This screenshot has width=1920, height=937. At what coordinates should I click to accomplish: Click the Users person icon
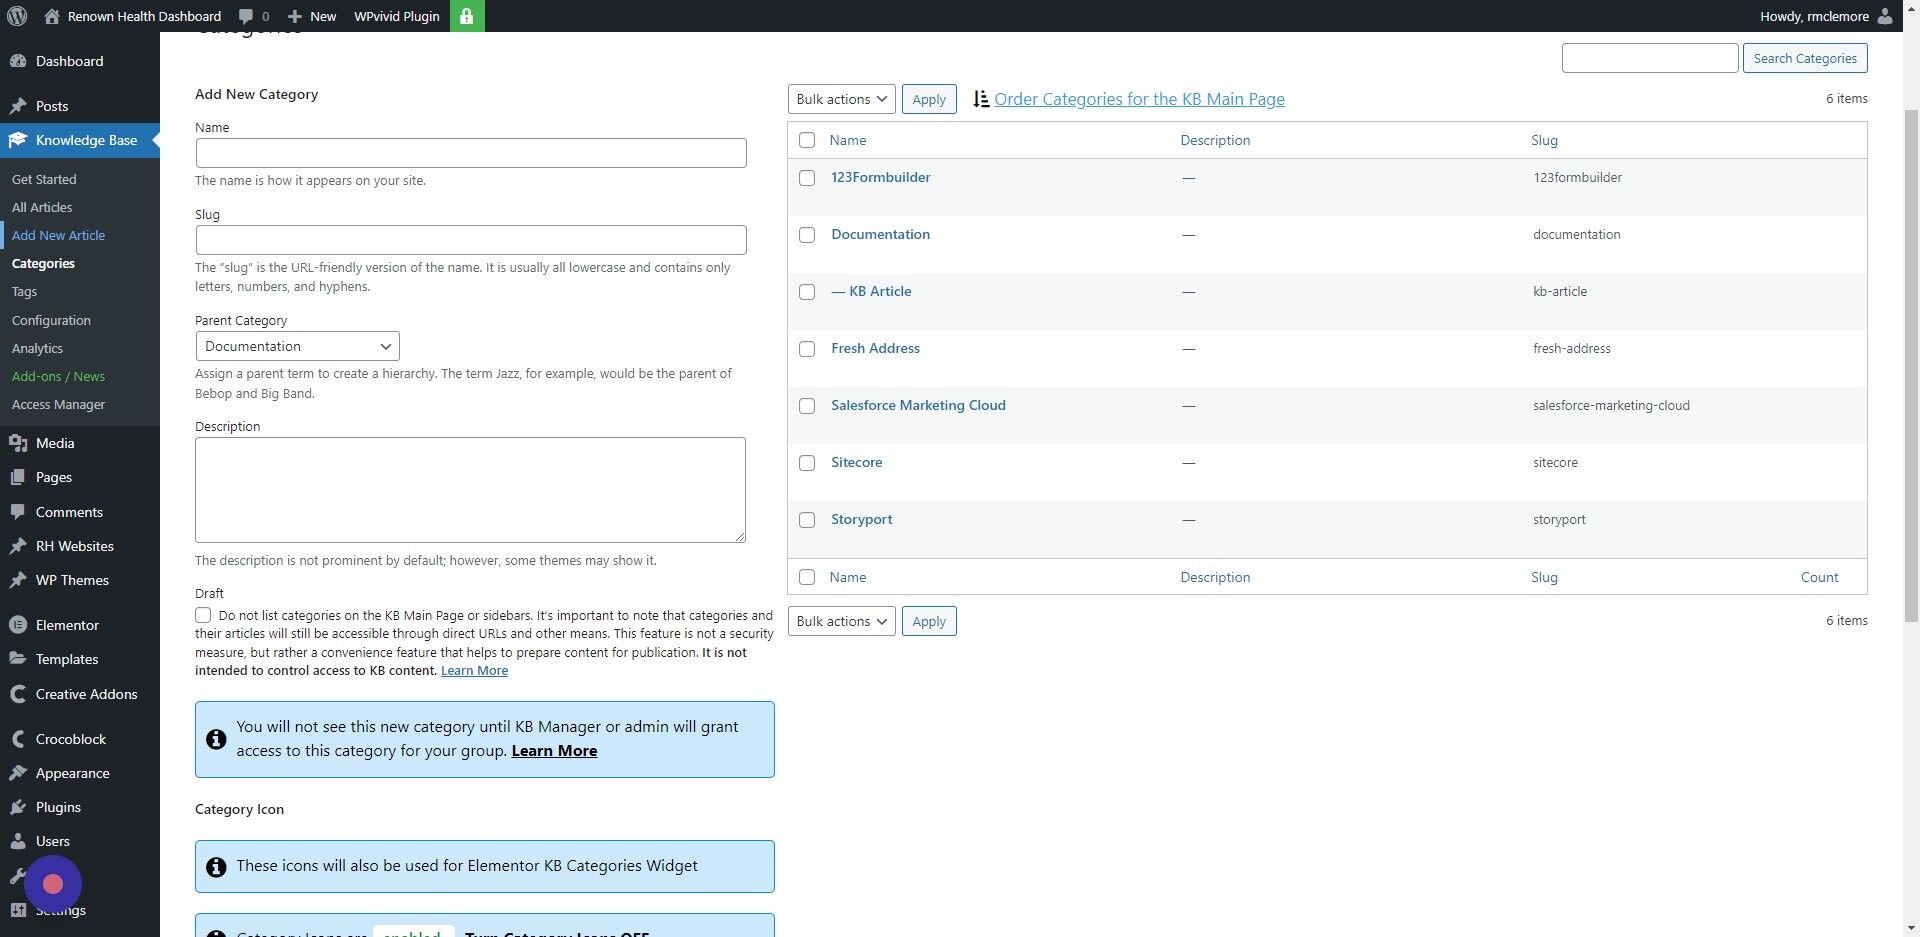18,841
